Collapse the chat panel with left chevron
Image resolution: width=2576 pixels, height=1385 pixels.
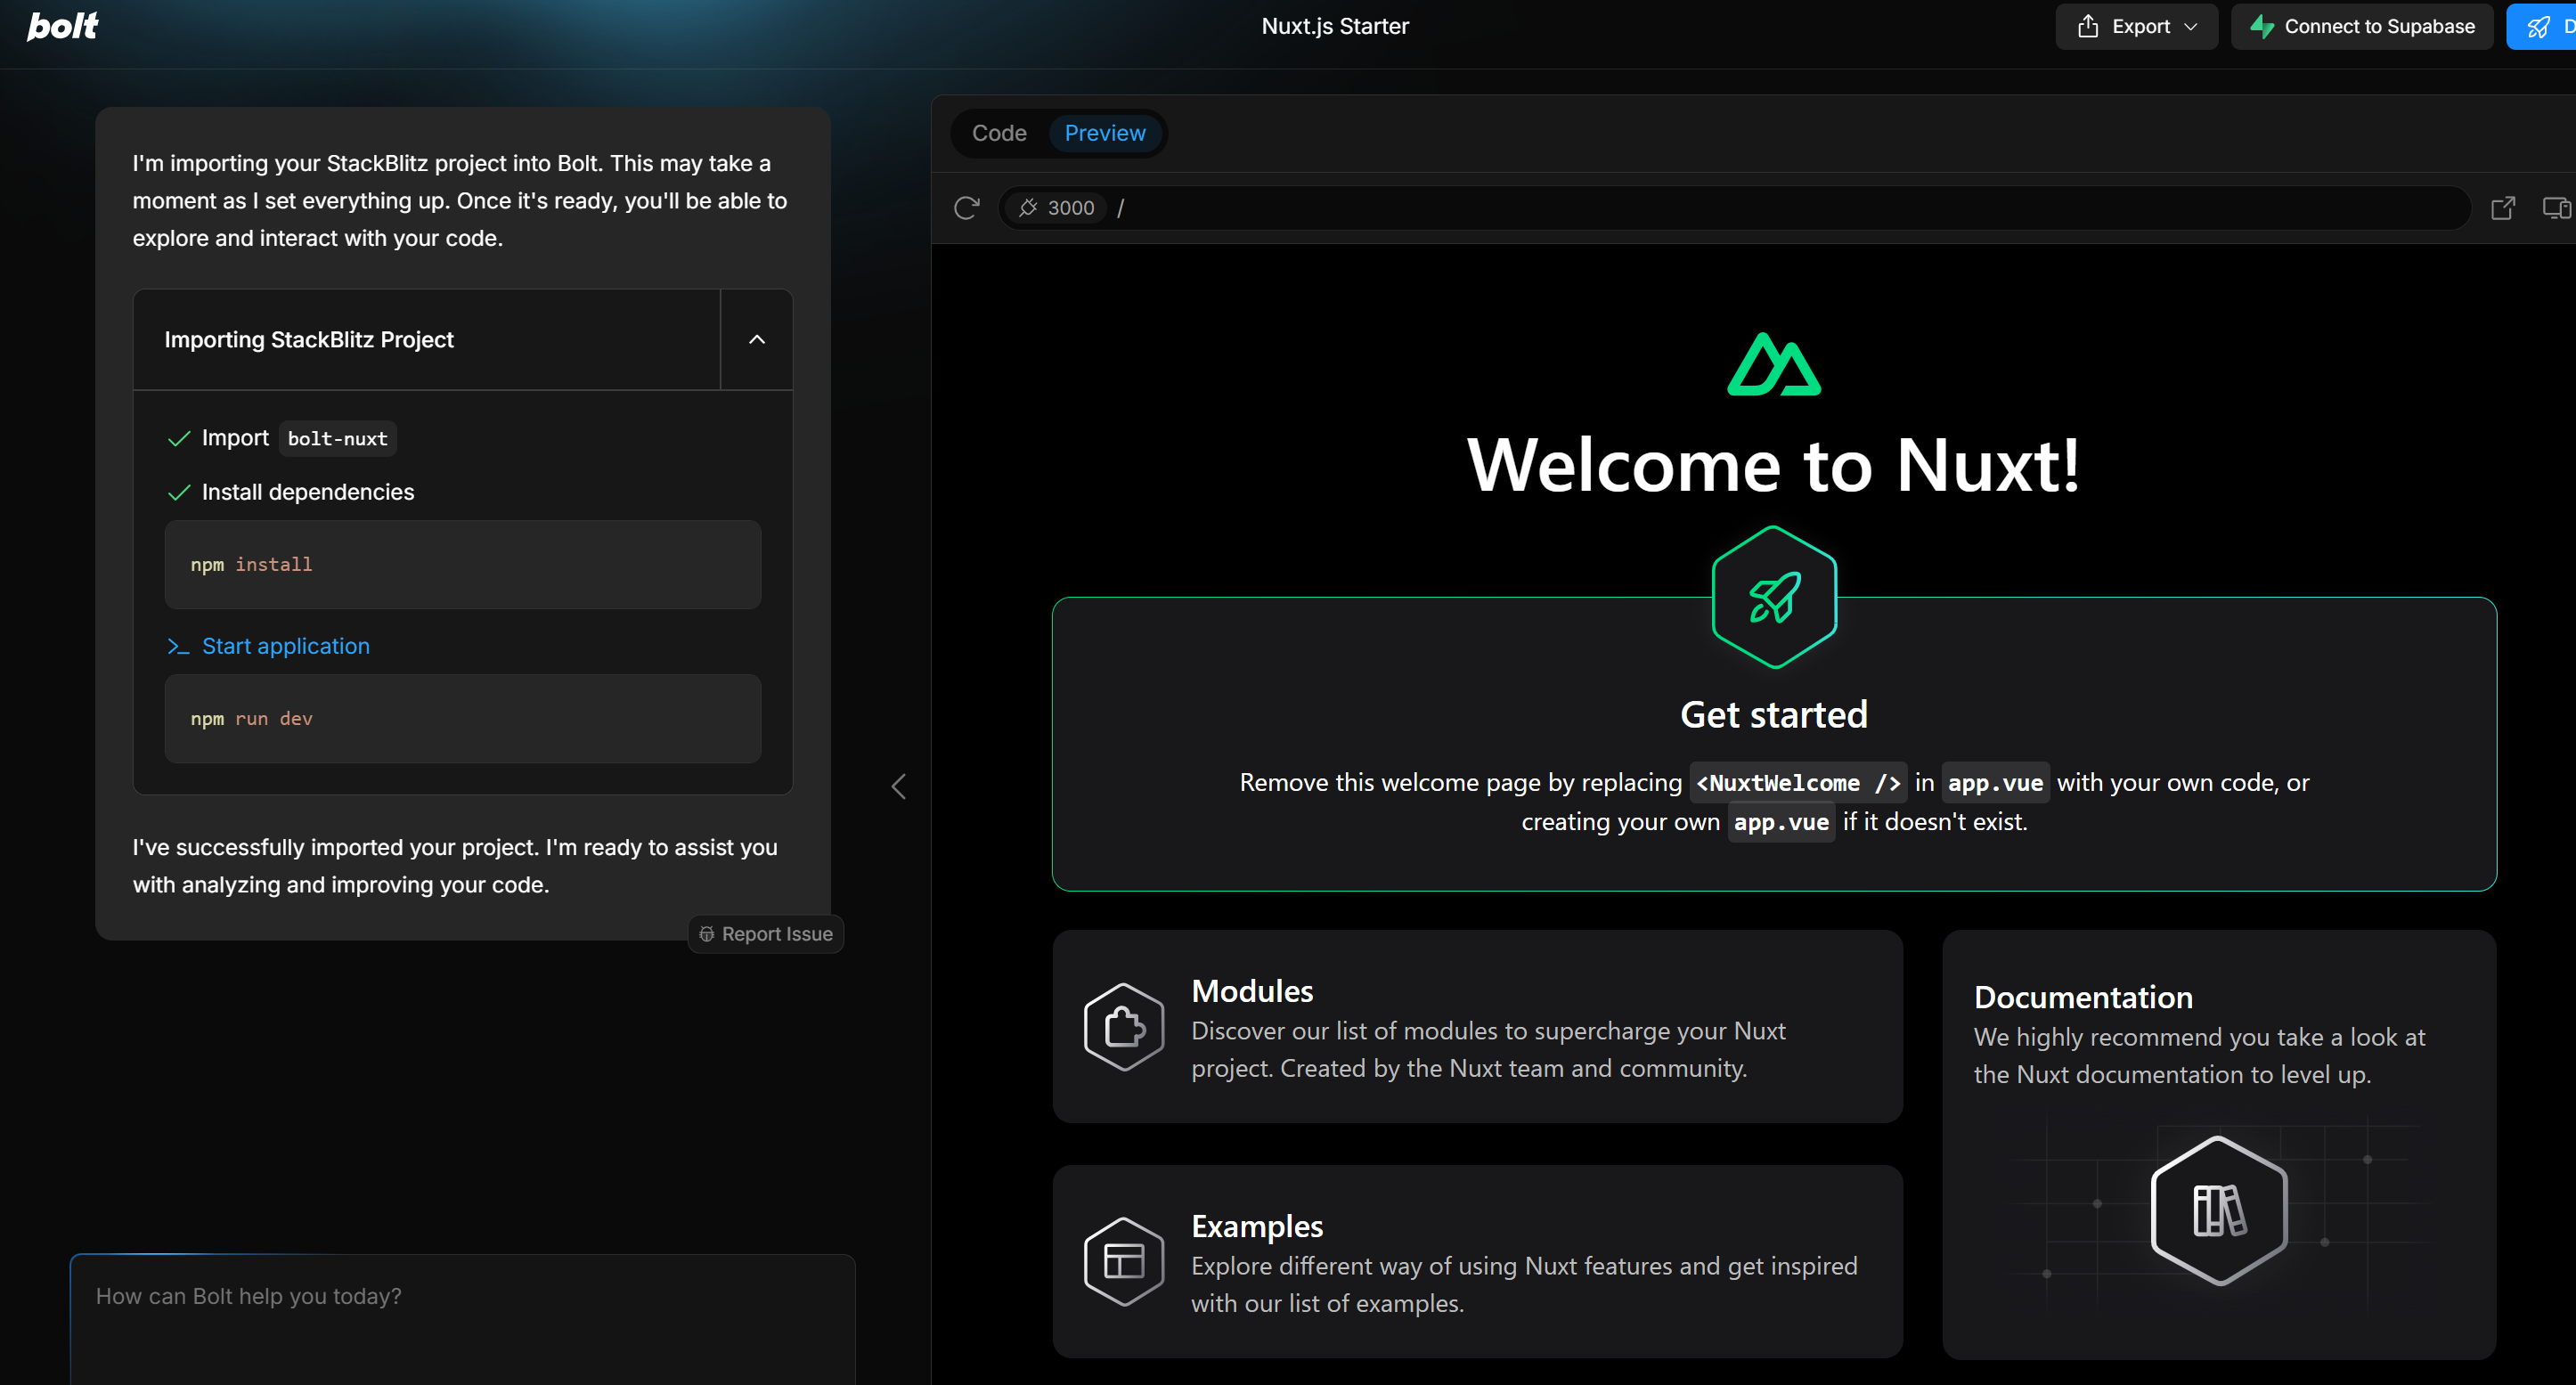(x=898, y=787)
